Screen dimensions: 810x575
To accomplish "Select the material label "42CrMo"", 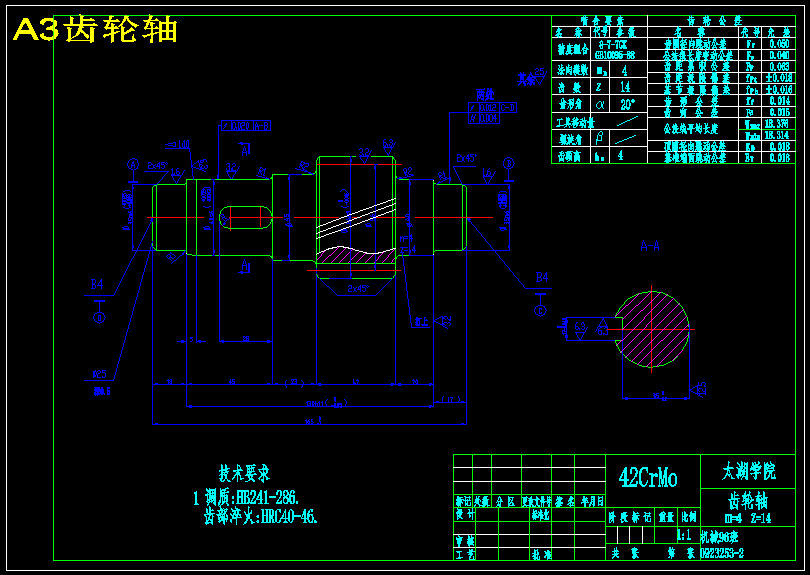I will coord(648,477).
